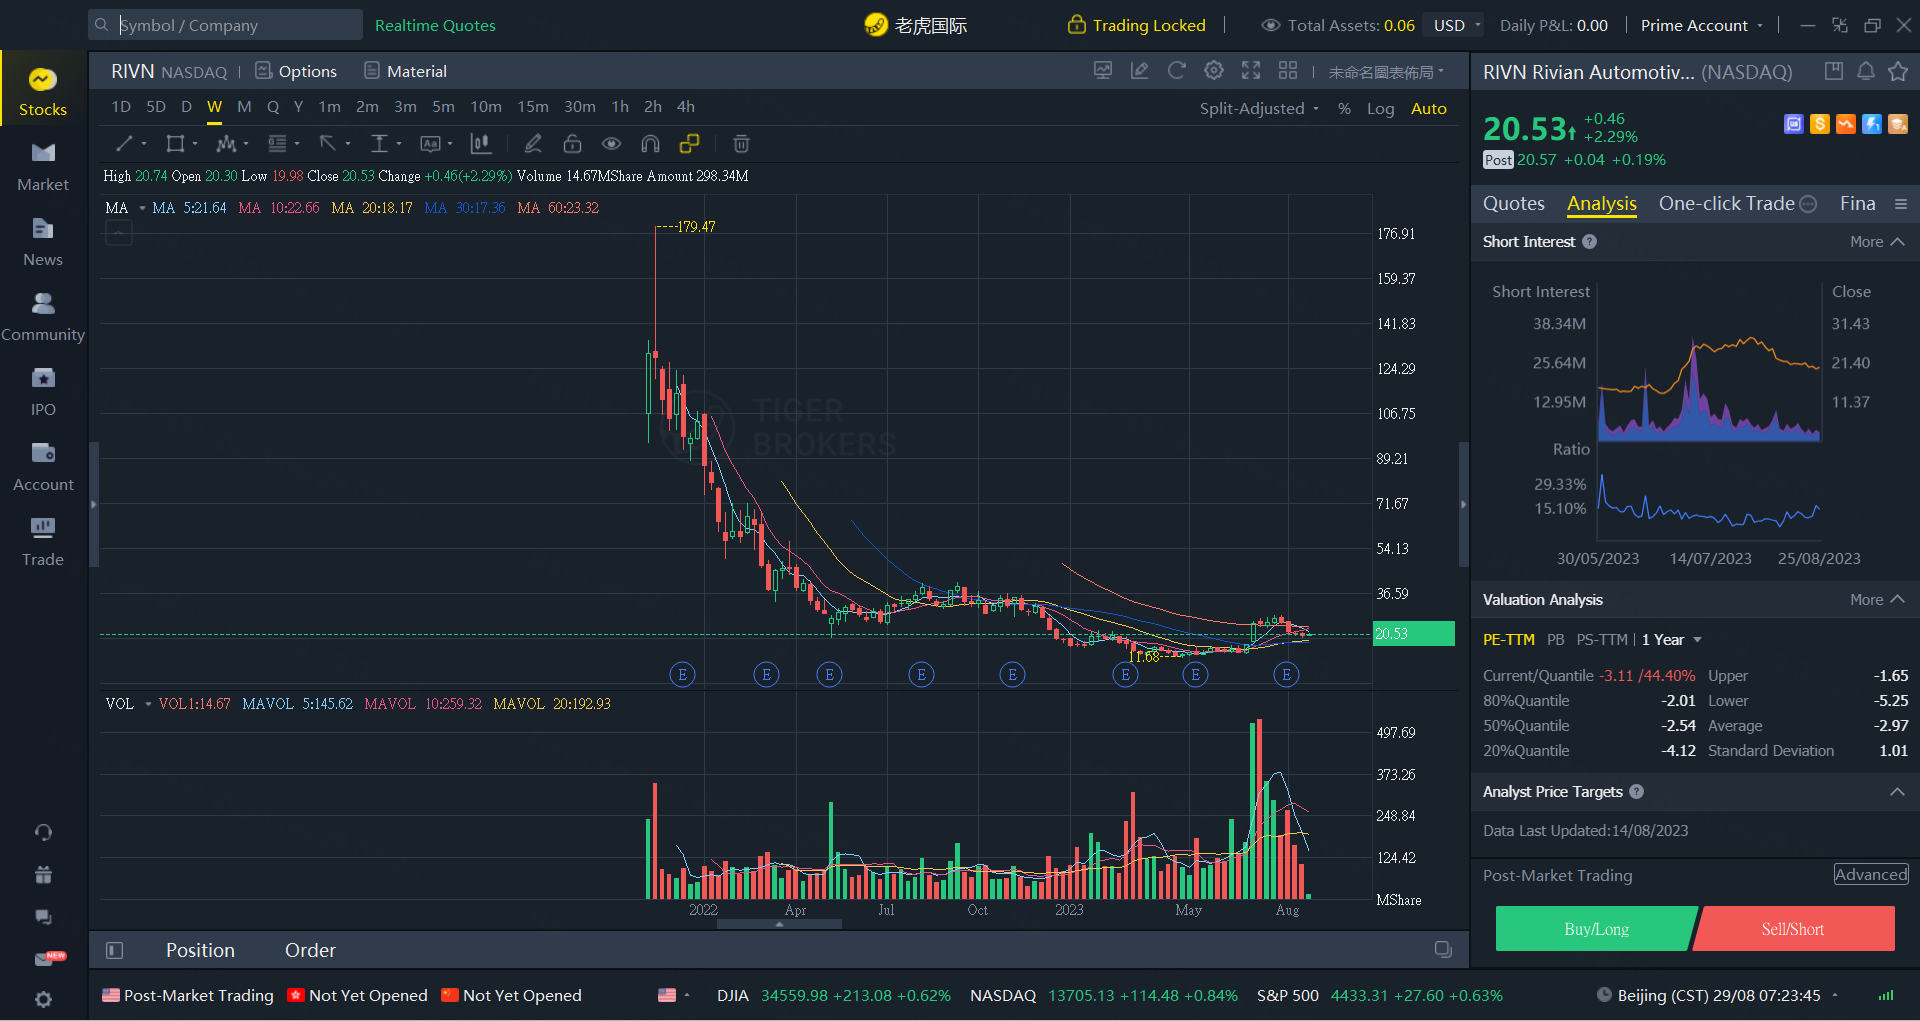
Task: Click the Short Interest help question icon
Action: click(1589, 242)
